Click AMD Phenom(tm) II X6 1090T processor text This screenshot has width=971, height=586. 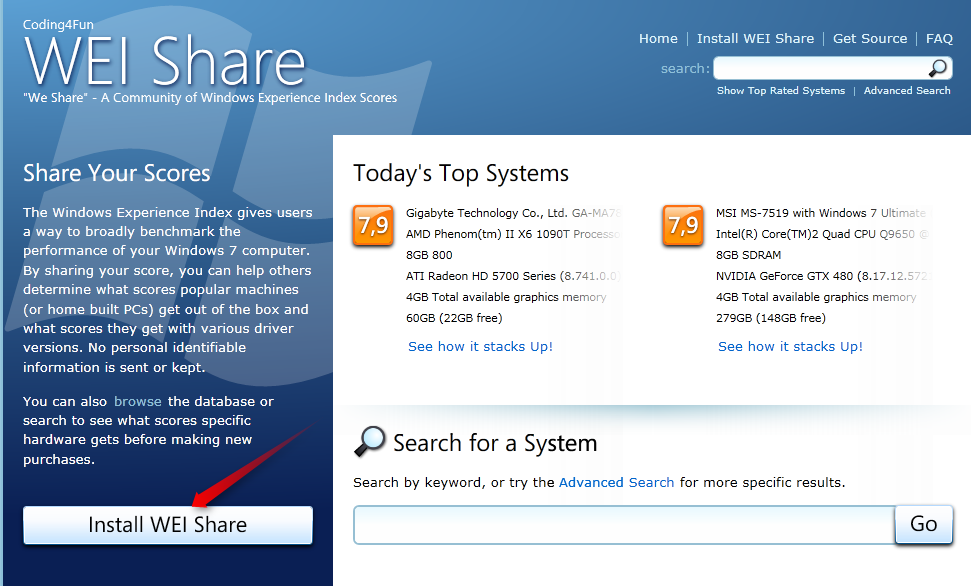[x=513, y=234]
